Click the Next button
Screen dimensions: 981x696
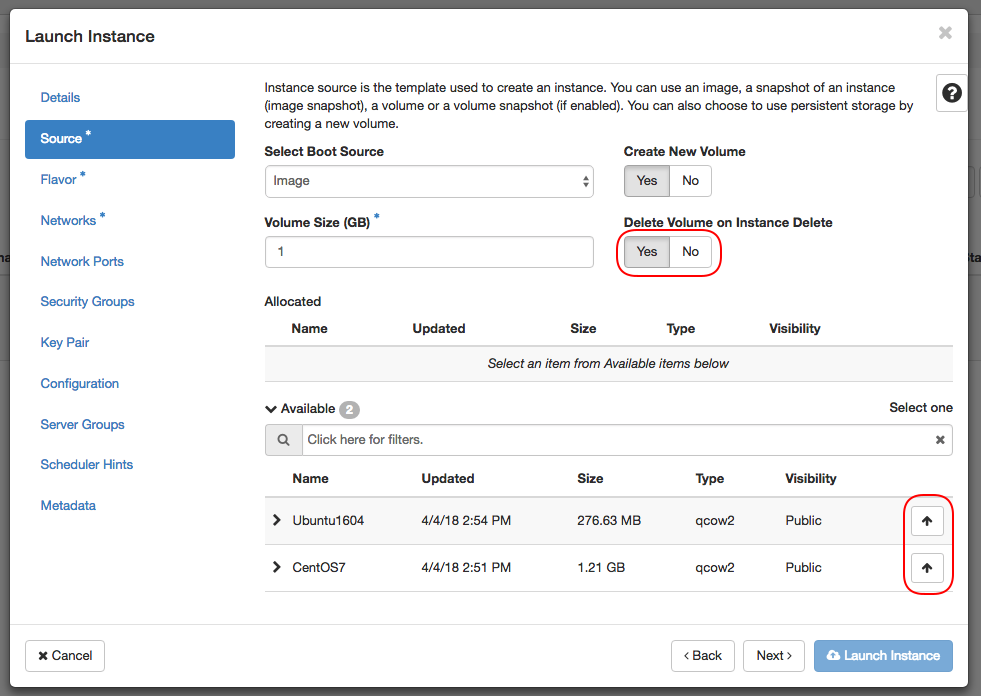(773, 656)
